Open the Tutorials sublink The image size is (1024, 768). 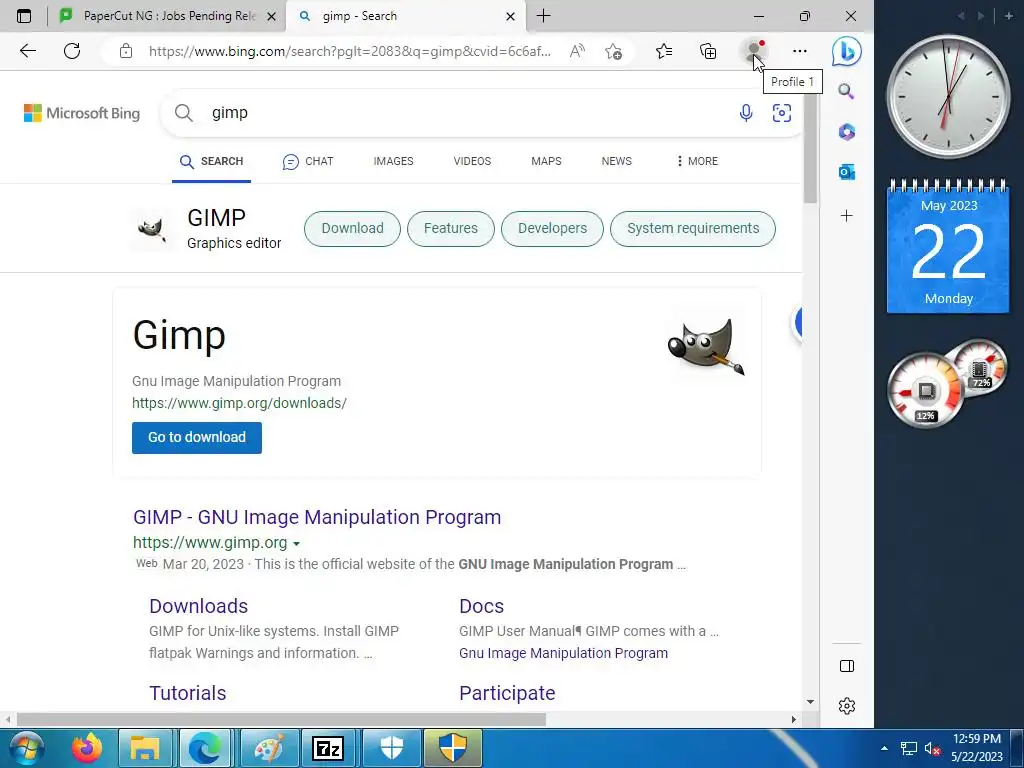coord(187,693)
